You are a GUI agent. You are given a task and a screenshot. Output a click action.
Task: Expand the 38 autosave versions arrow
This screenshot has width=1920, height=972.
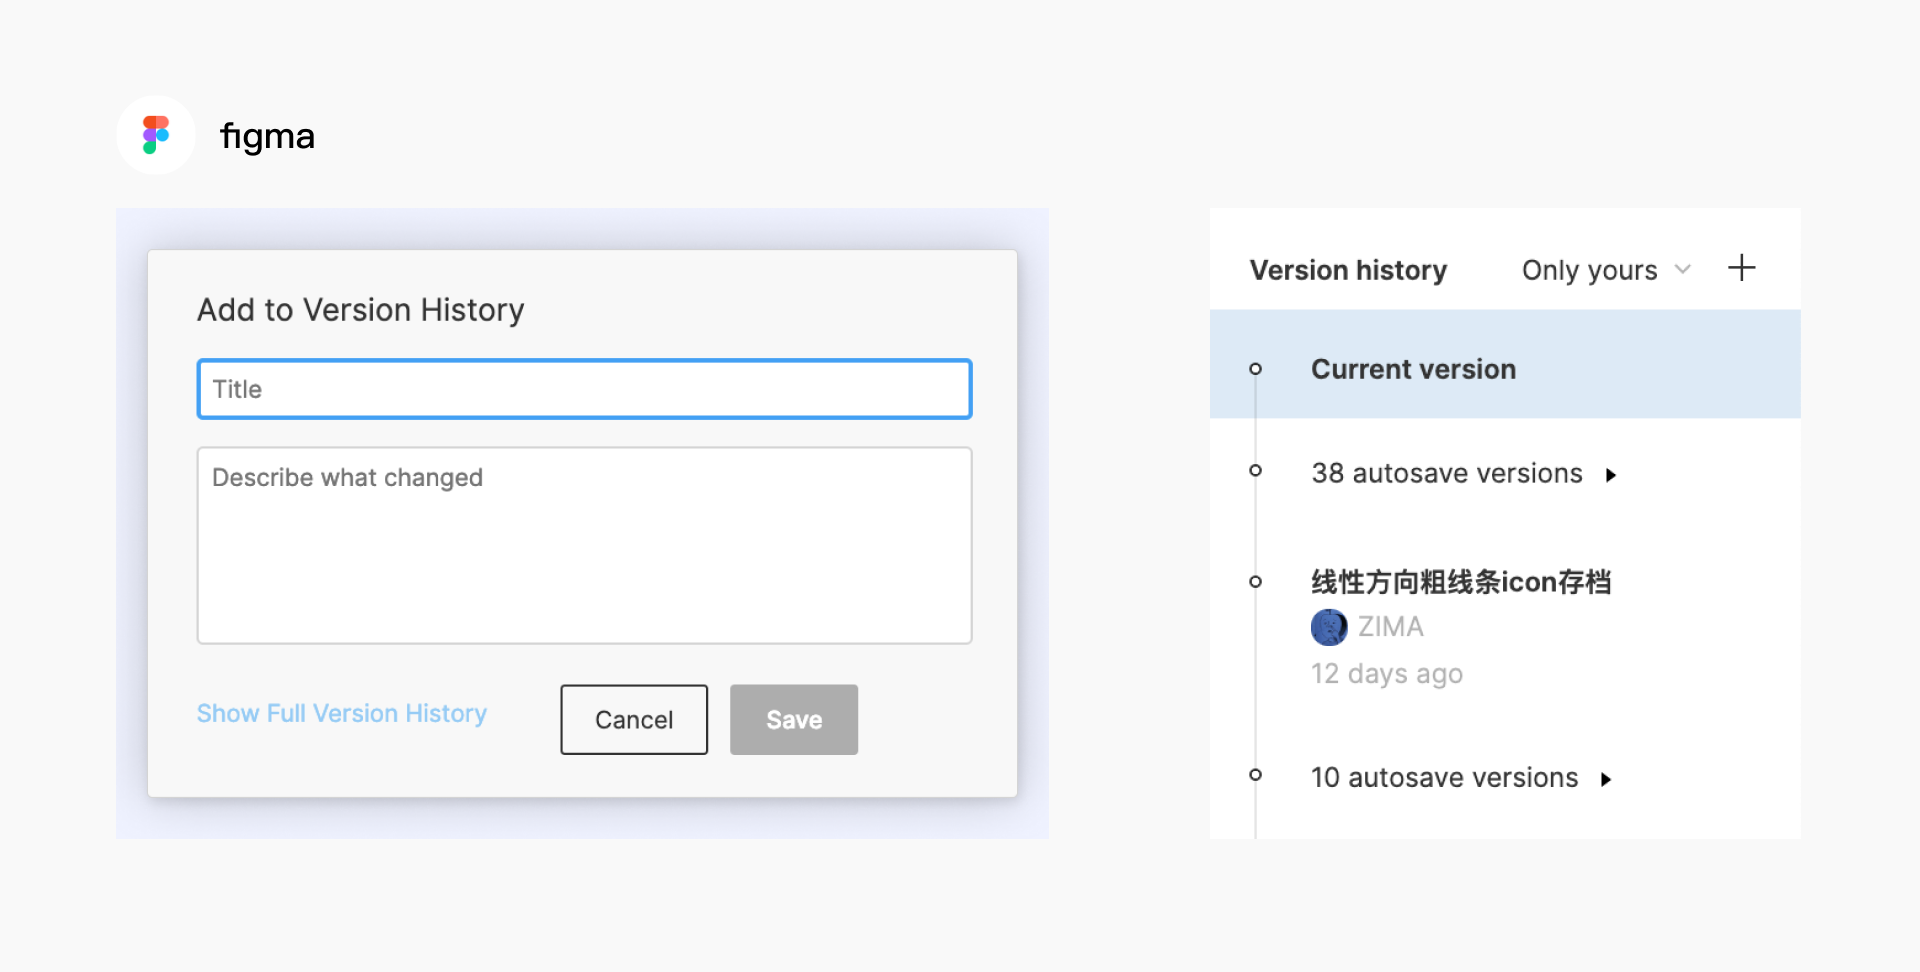[1611, 475]
